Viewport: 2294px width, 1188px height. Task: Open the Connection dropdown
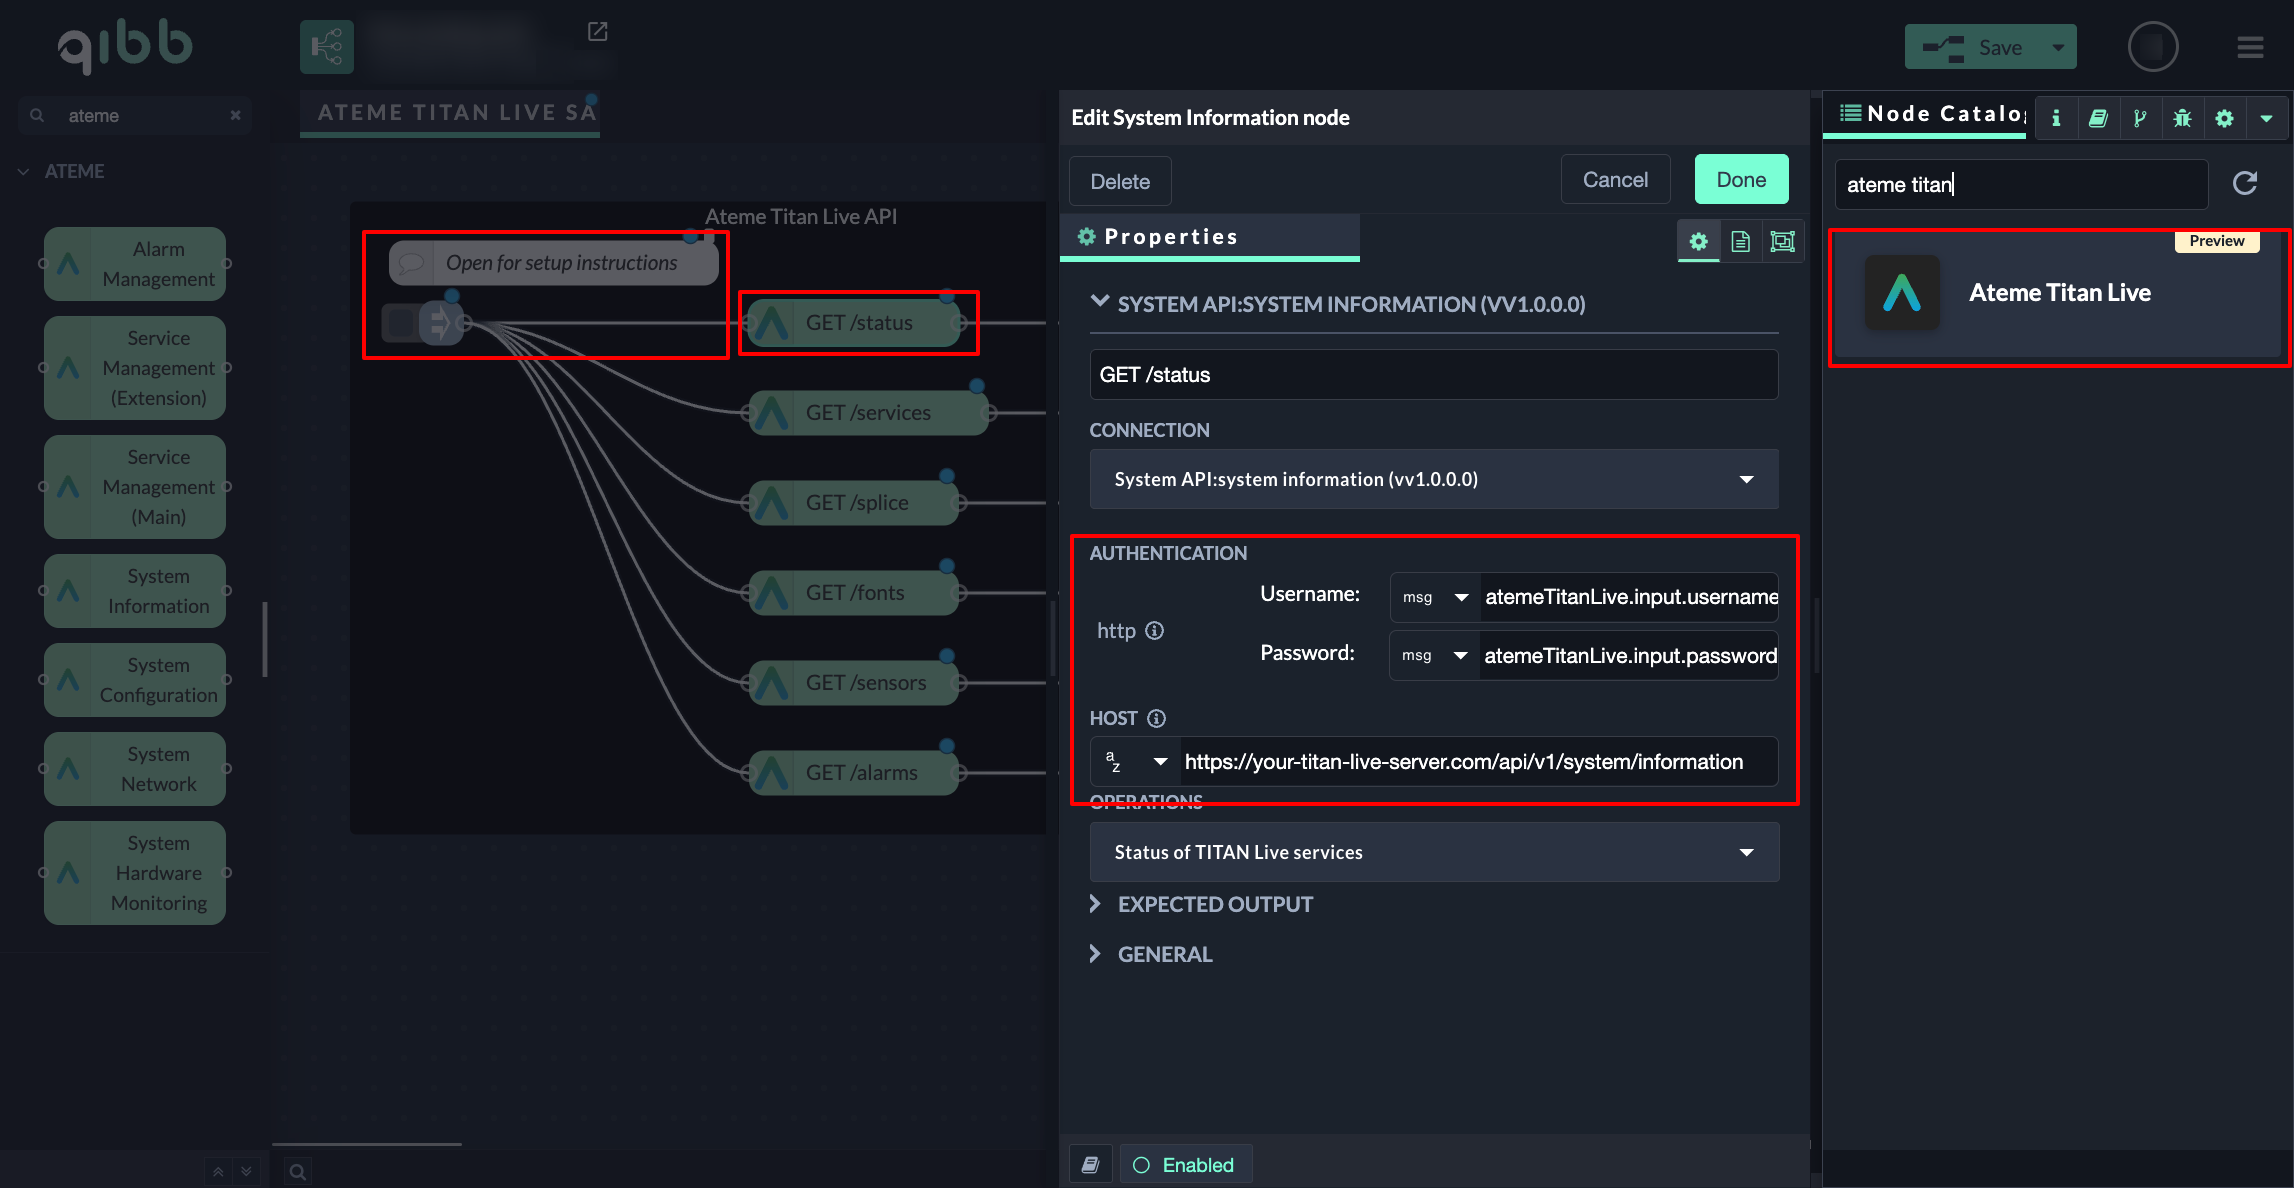click(1433, 479)
